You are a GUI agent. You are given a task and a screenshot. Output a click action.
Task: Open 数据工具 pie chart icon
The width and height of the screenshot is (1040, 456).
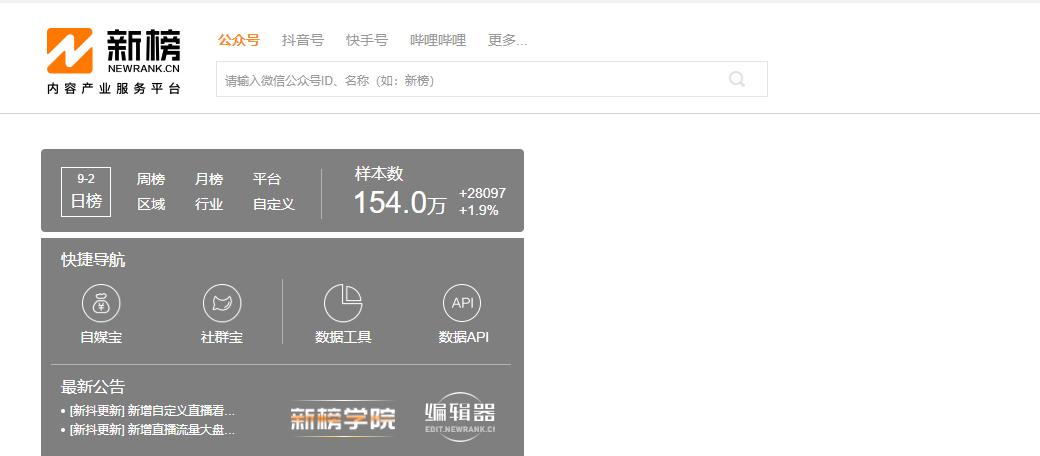(343, 304)
